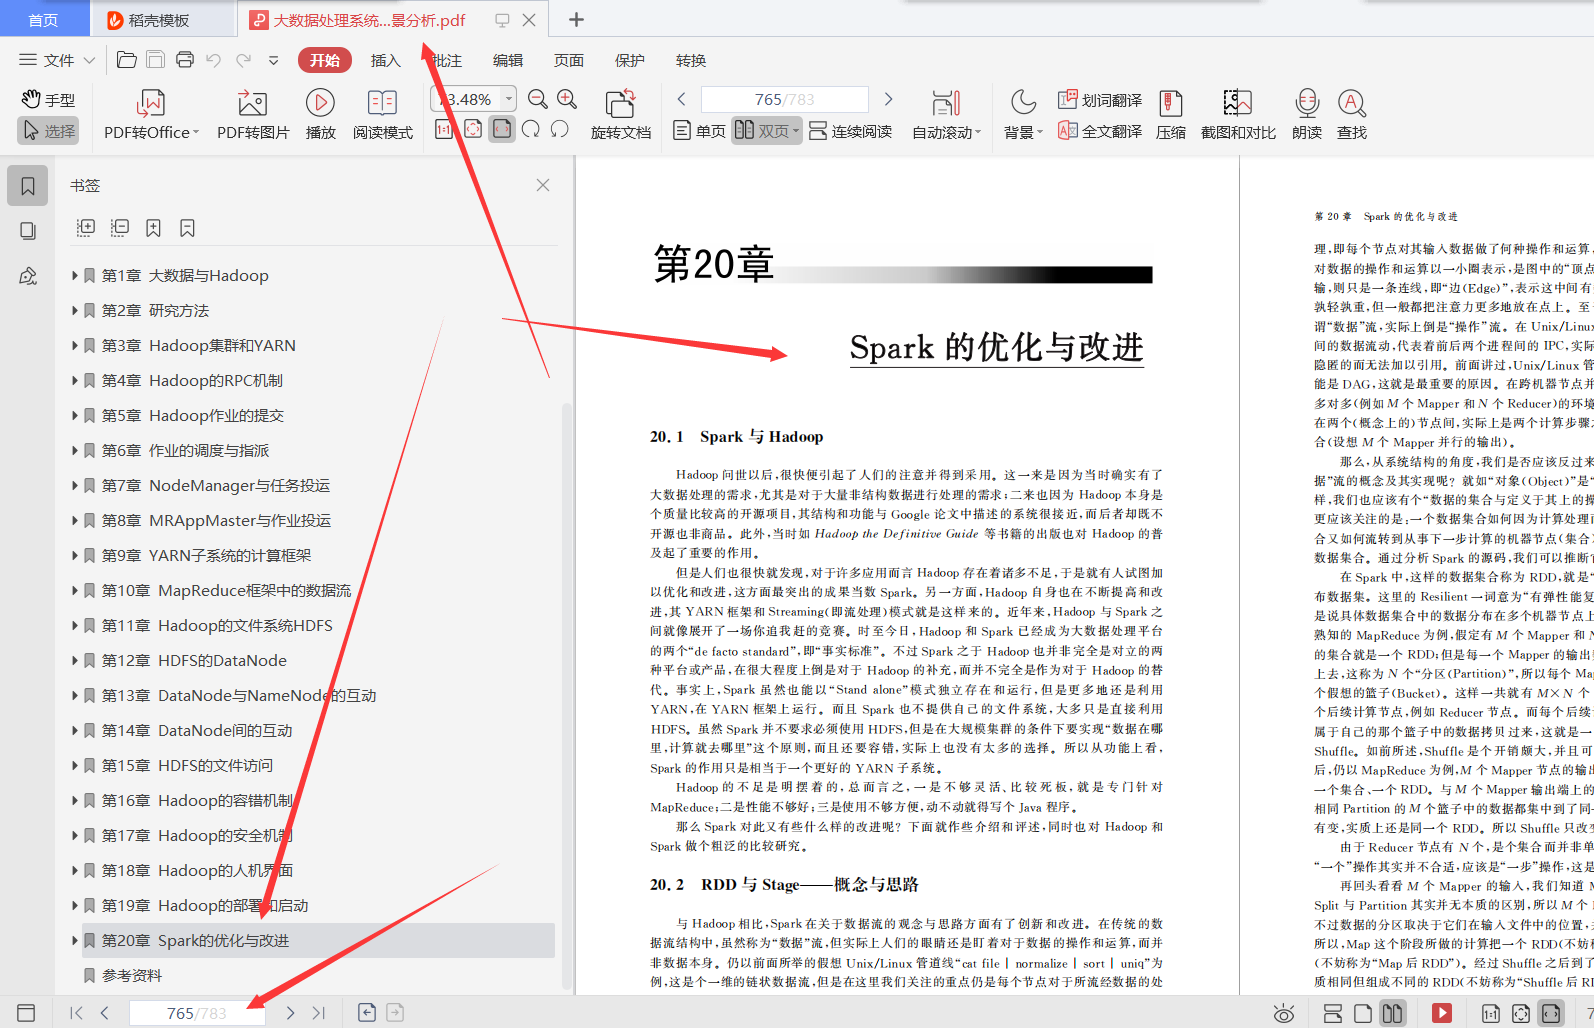This screenshot has height=1028, width=1594.
Task: Open the zoom percentage dropdown
Action: (x=509, y=99)
